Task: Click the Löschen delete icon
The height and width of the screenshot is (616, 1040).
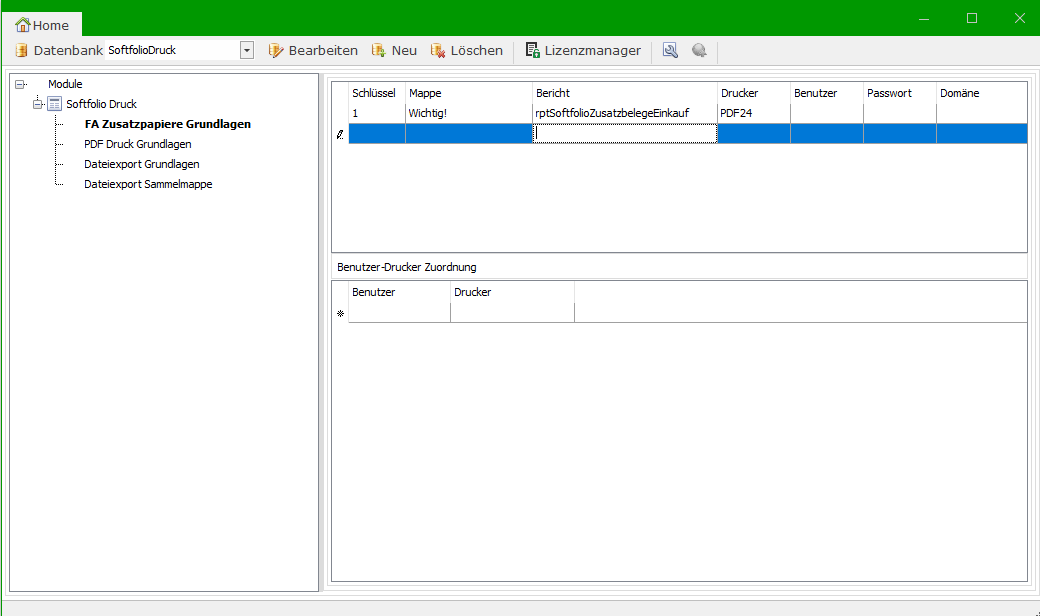Action: coord(438,50)
